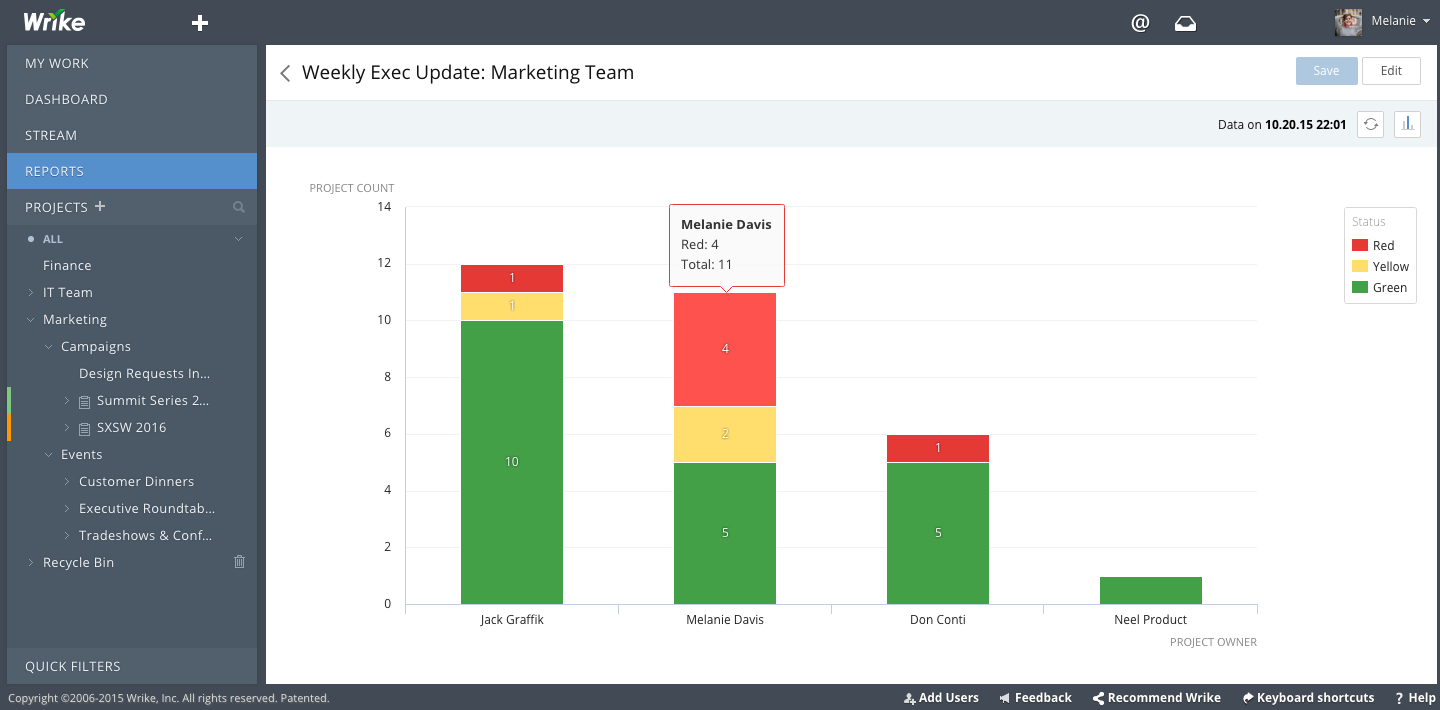Select the ALL projects item
This screenshot has width=1440, height=710.
[53, 239]
